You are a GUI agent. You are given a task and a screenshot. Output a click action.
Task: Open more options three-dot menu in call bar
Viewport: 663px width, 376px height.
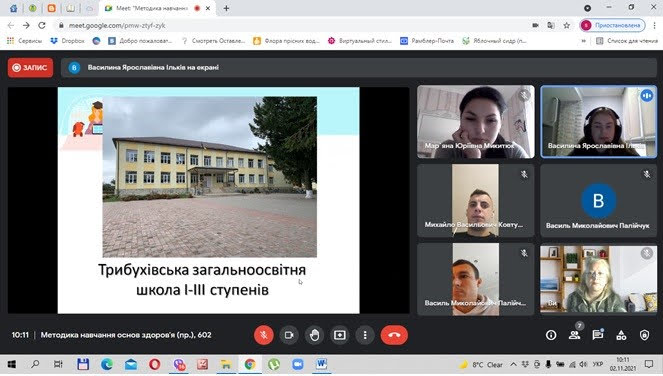click(x=365, y=335)
